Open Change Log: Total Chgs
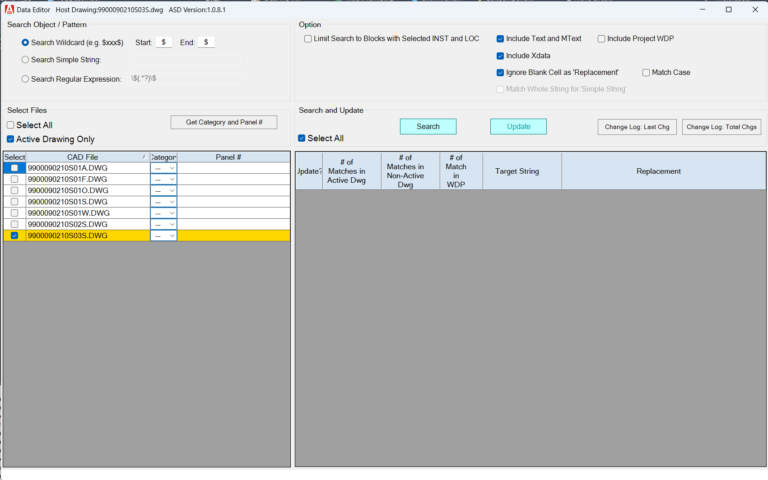The image size is (768, 480). click(721, 127)
